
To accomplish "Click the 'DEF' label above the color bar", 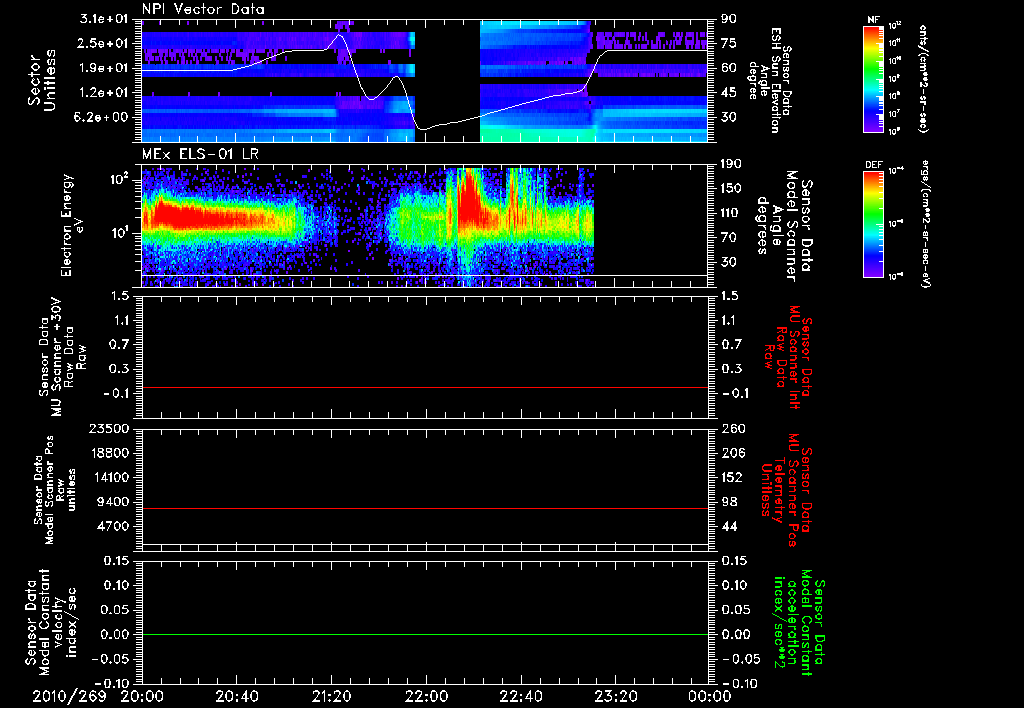I will point(873,166).
